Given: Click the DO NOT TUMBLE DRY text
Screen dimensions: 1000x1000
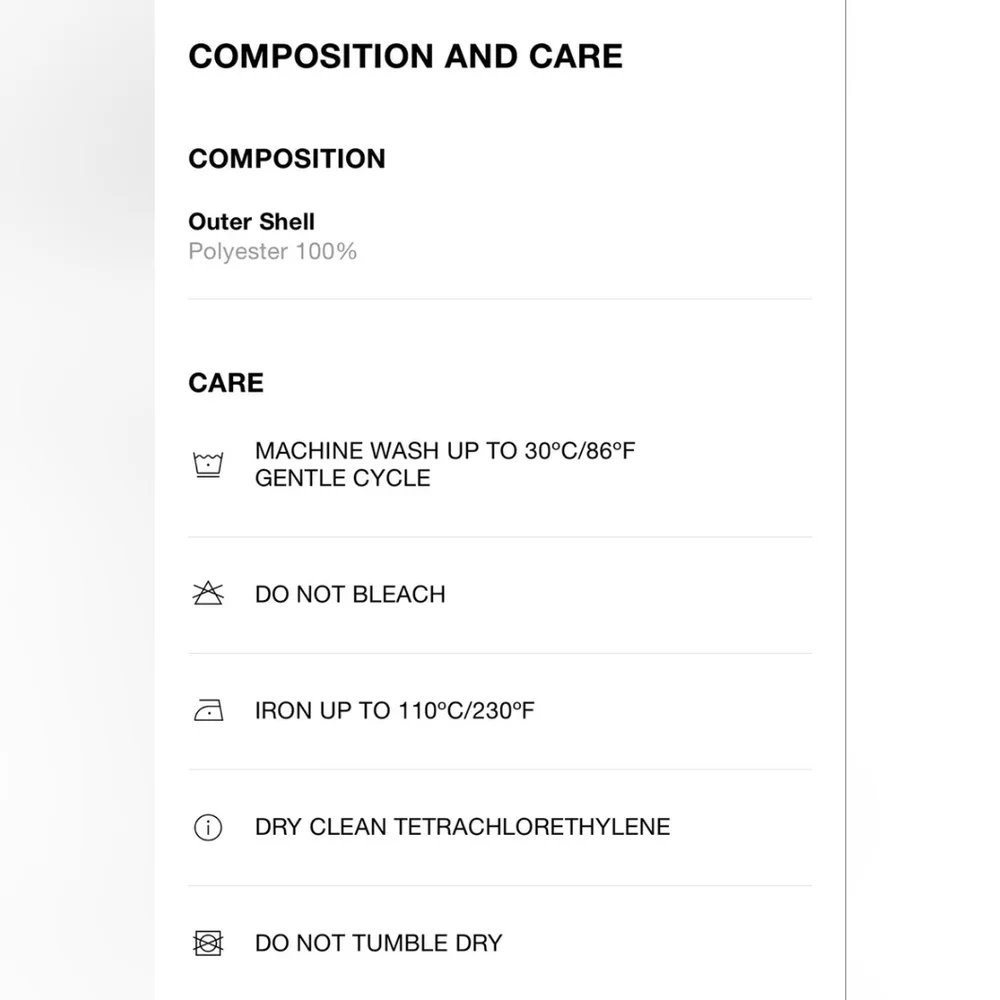Looking at the screenshot, I should [x=378, y=943].
